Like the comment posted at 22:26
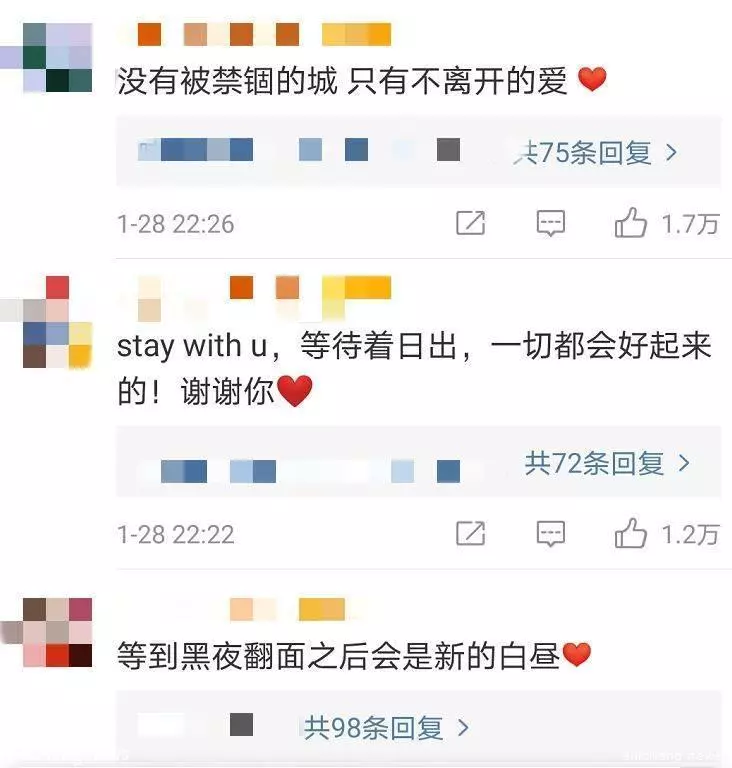Image resolution: width=732 pixels, height=768 pixels. [x=631, y=222]
